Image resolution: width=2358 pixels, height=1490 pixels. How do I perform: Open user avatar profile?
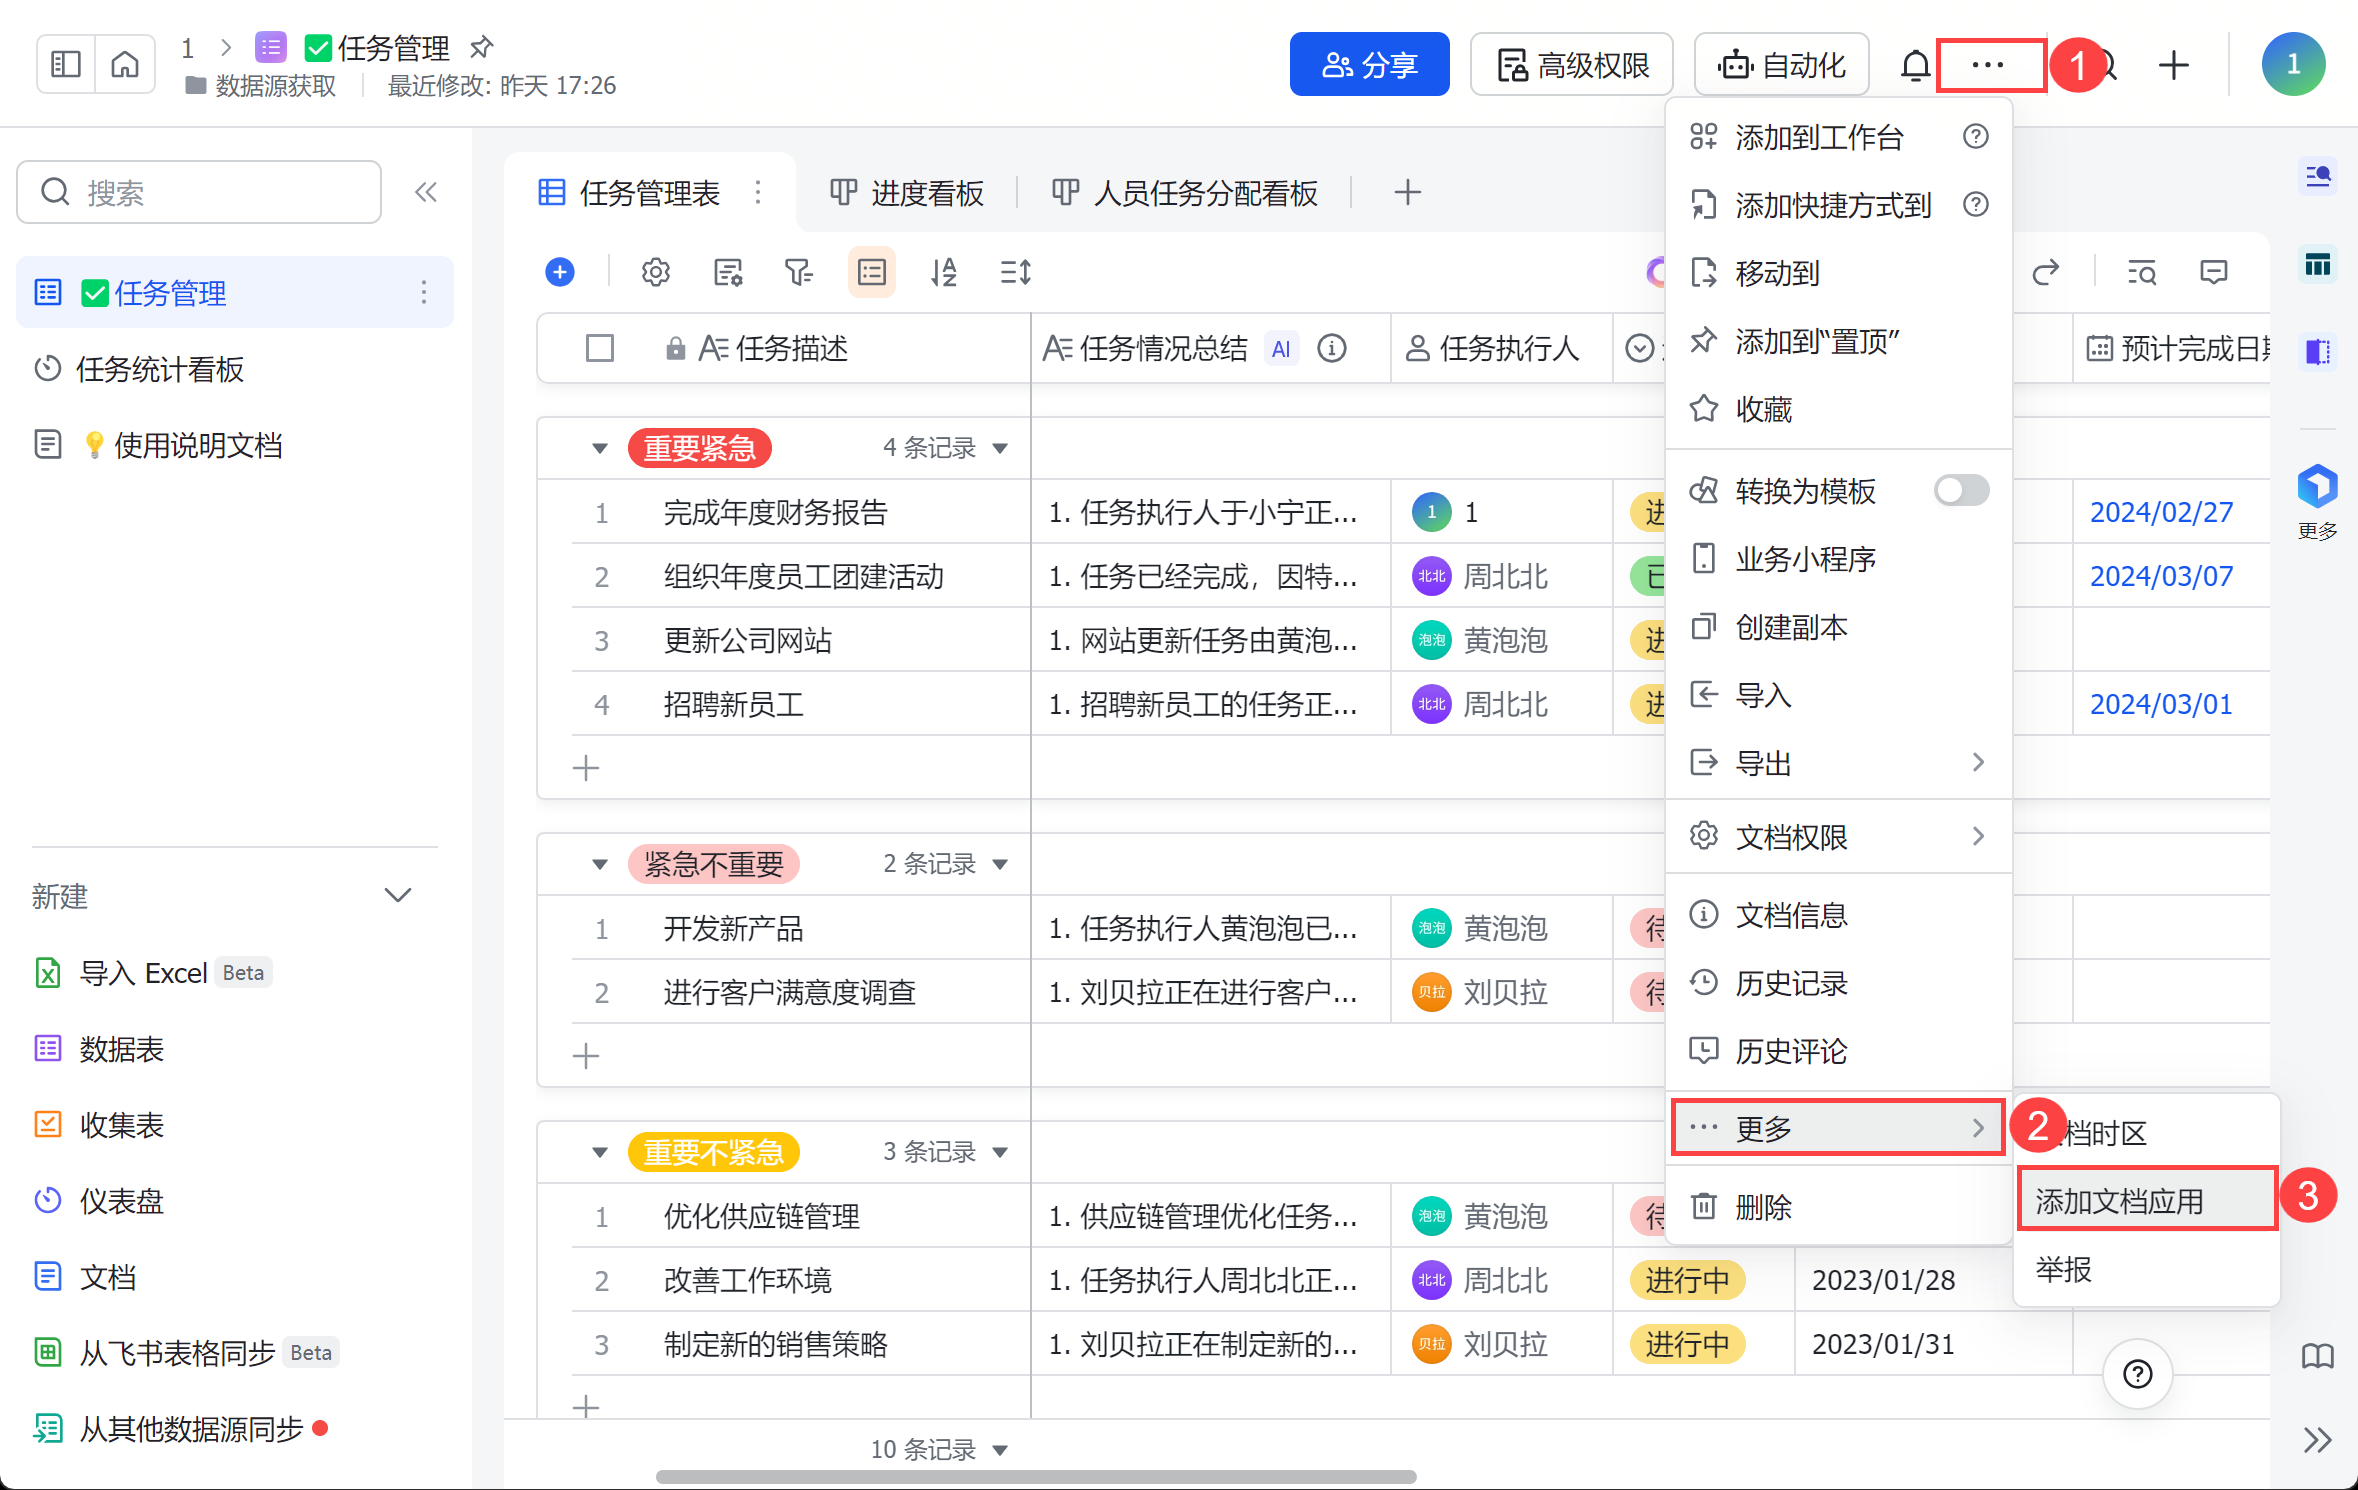[2293, 65]
